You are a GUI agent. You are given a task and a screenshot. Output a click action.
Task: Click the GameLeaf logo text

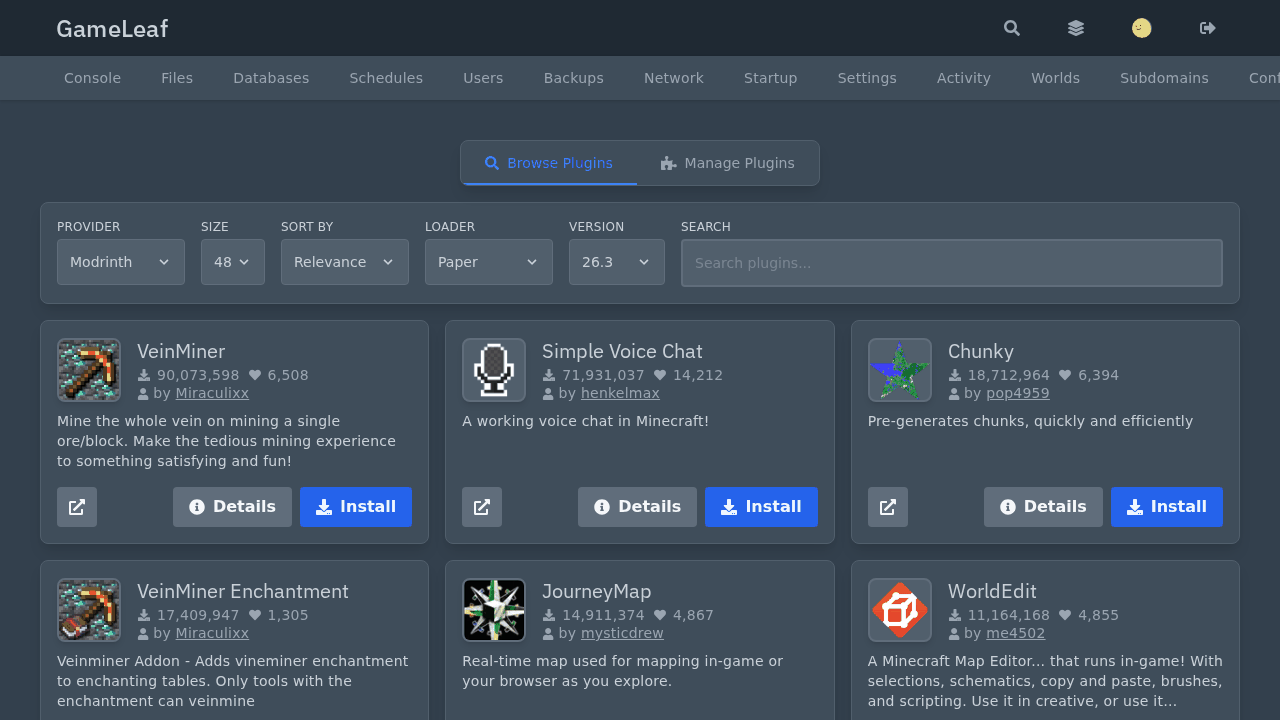tap(112, 28)
